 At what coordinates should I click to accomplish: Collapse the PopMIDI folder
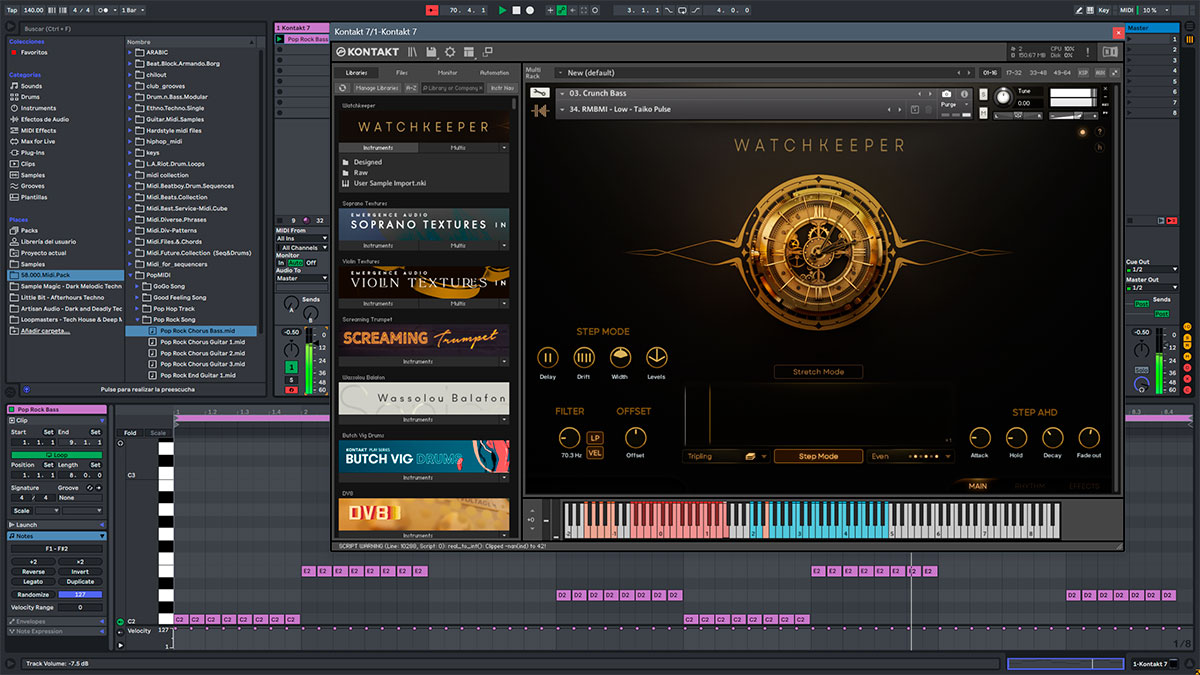tap(132, 274)
